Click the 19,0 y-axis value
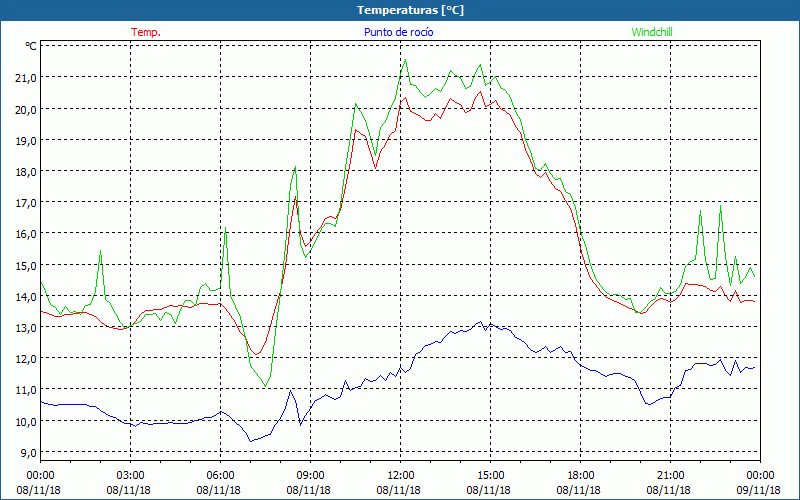800x500 pixels. pos(27,140)
